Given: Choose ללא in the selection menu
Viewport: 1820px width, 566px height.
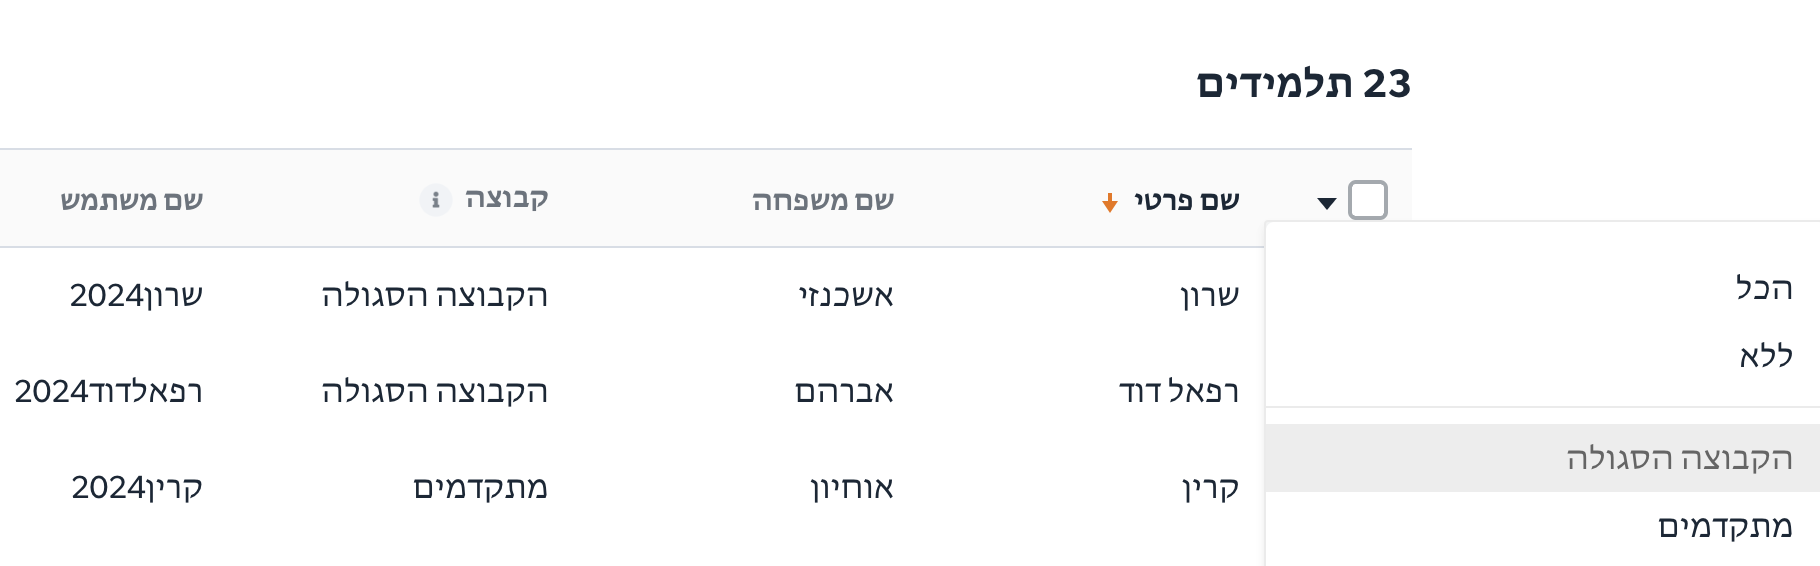Looking at the screenshot, I should click(1765, 356).
